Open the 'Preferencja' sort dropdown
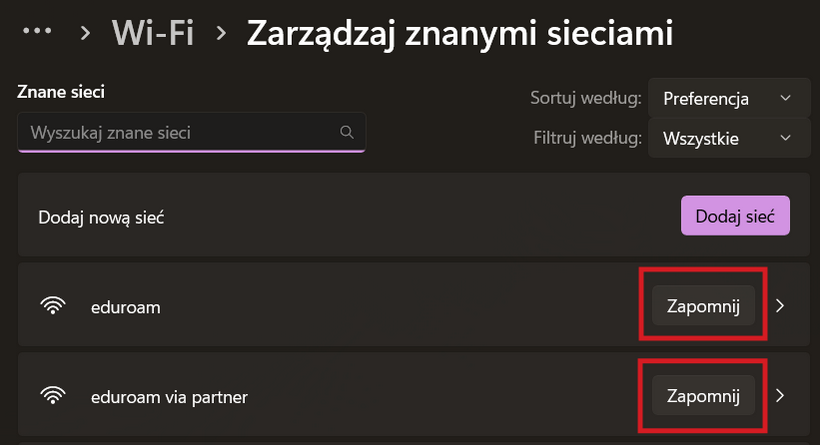This screenshot has width=820, height=445. (728, 98)
